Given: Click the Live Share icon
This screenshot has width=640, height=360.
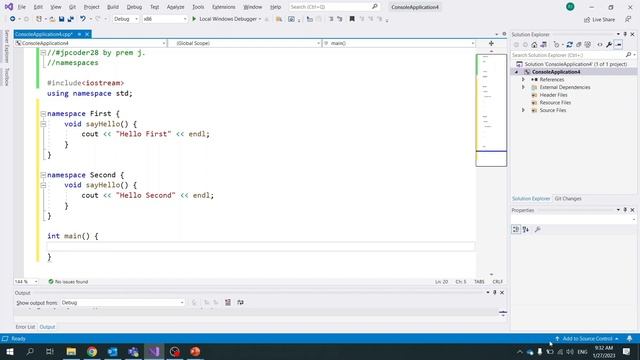Looking at the screenshot, I should click(x=600, y=20).
